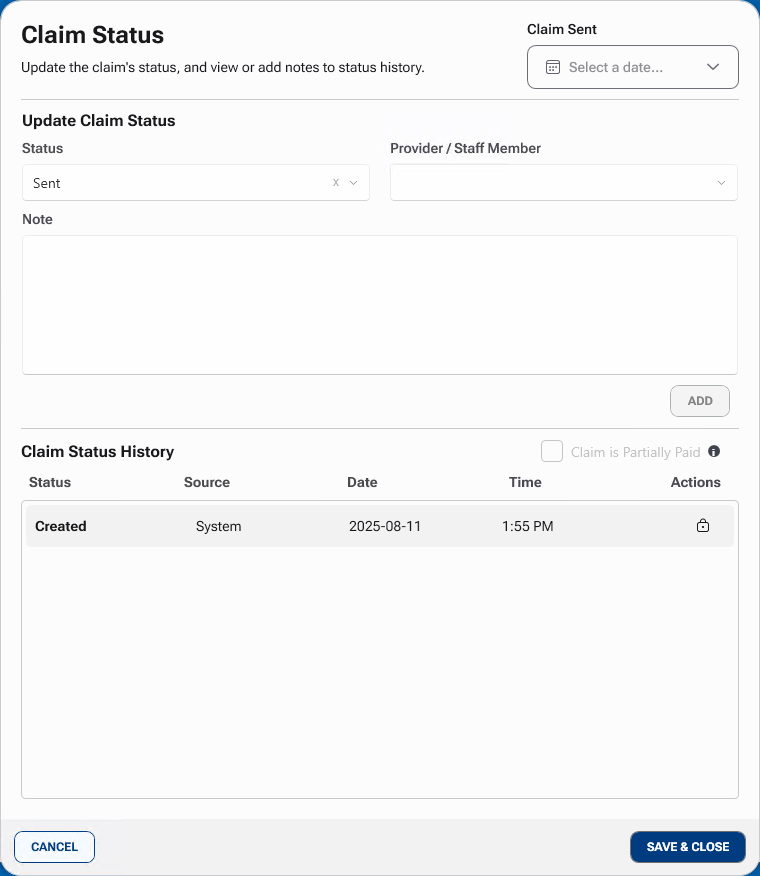Click the lock icon in the Created row
This screenshot has height=876, width=760.
[703, 526]
